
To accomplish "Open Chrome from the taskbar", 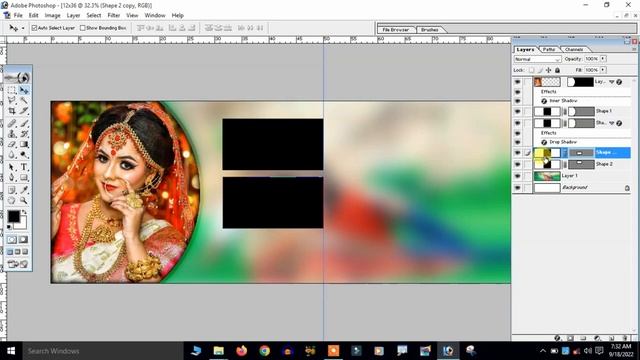I will coord(264,351).
